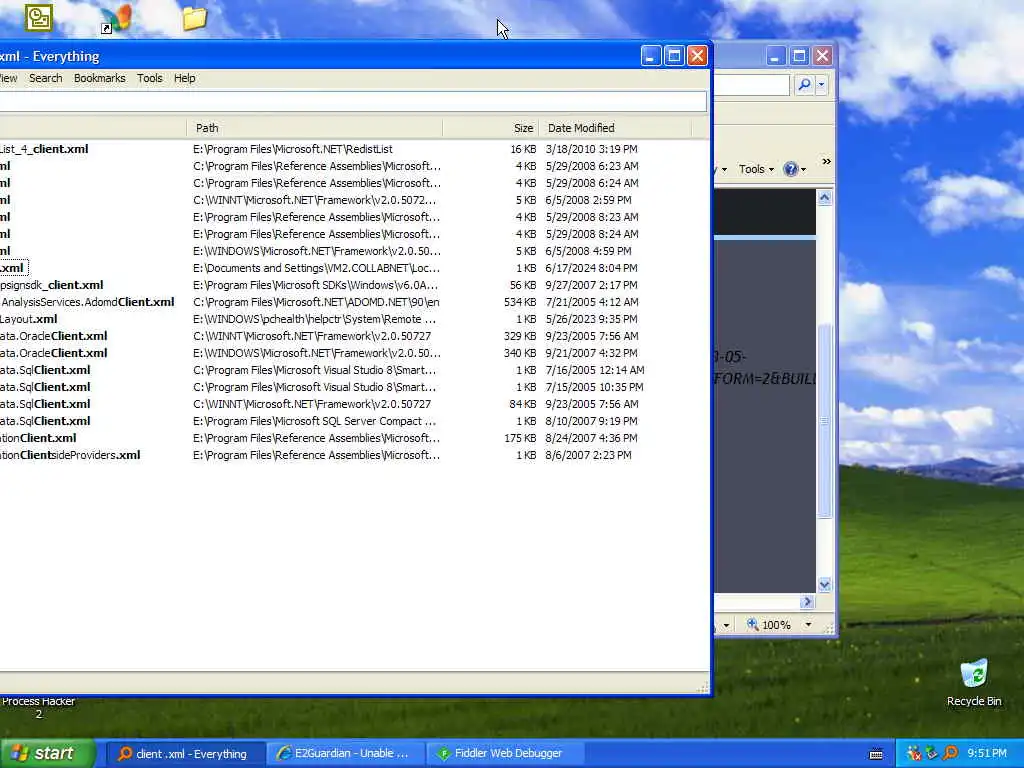This screenshot has height=768, width=1024.
Task: Click the Microsoft SQL Server Compact path
Action: tap(314, 421)
